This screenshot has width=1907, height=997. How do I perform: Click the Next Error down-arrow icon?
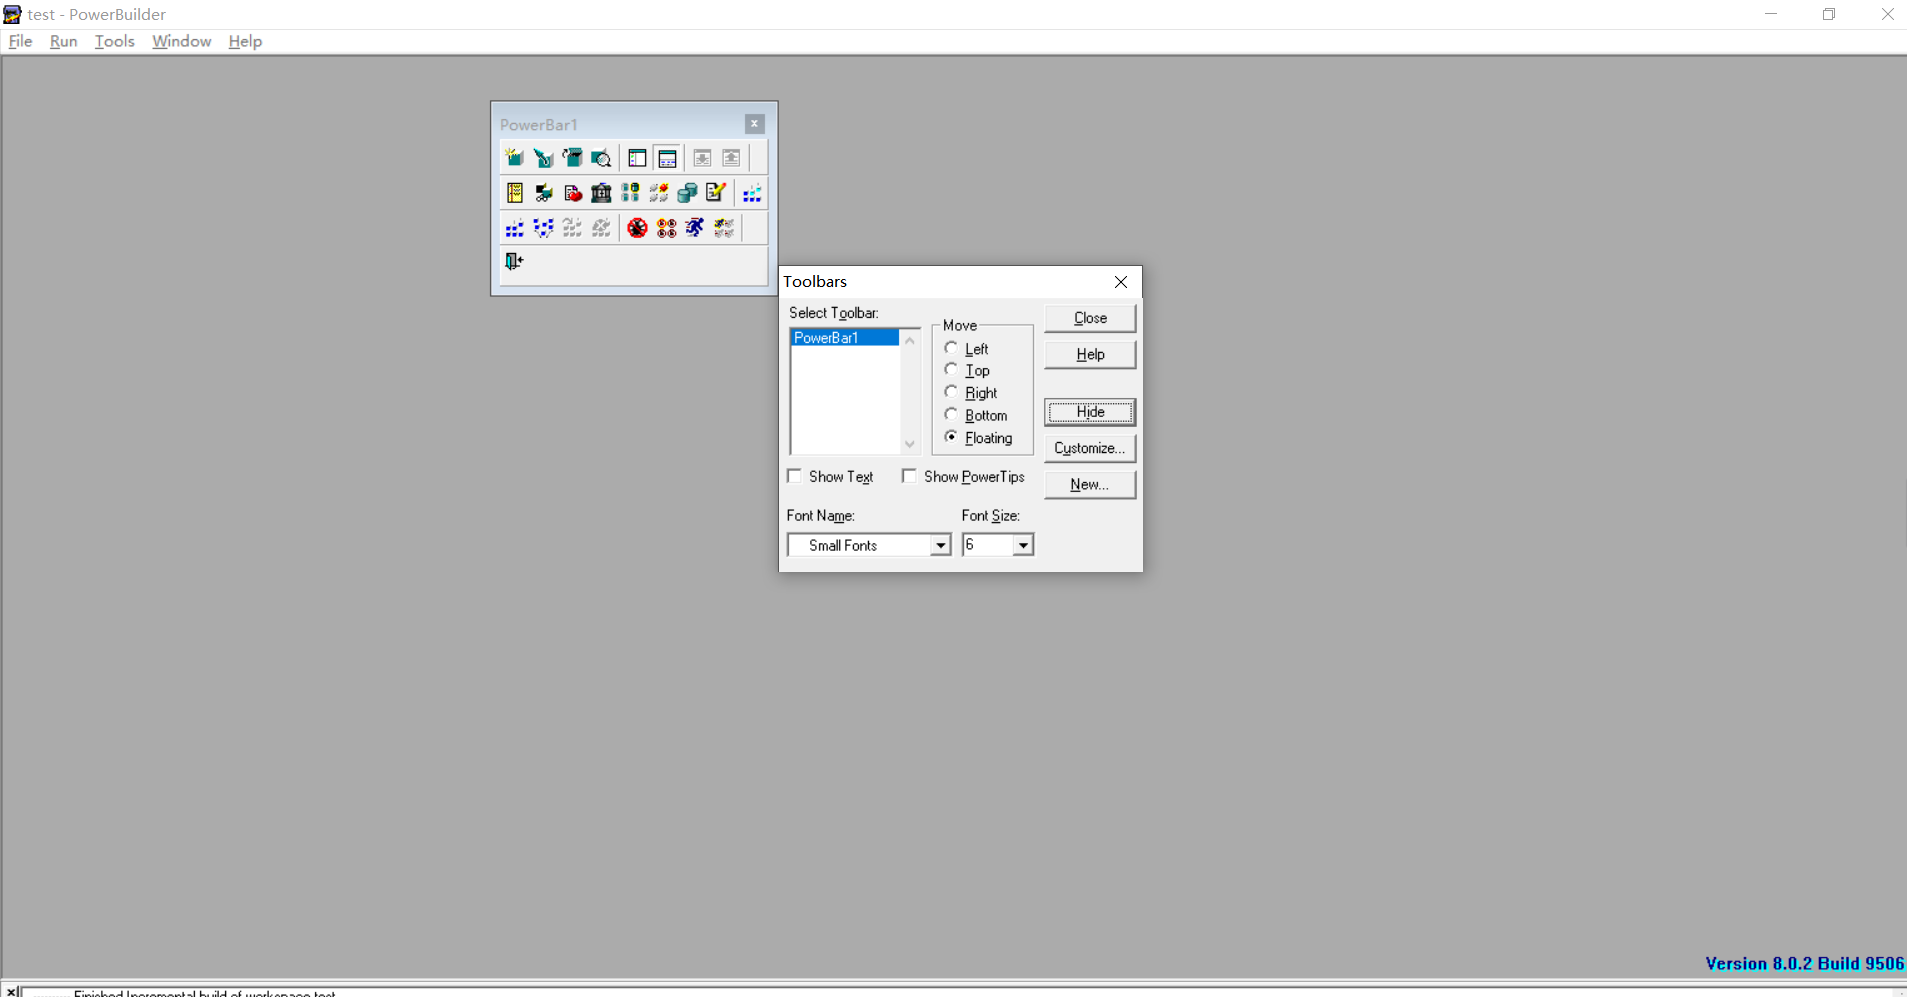pos(702,158)
